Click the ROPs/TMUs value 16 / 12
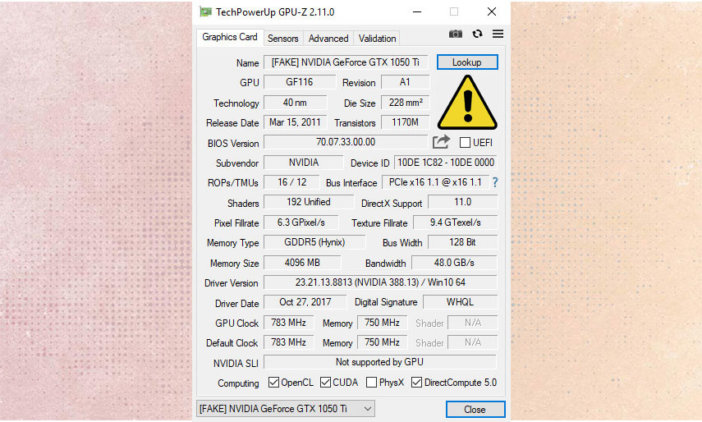This screenshot has height=422, width=702. click(x=291, y=182)
